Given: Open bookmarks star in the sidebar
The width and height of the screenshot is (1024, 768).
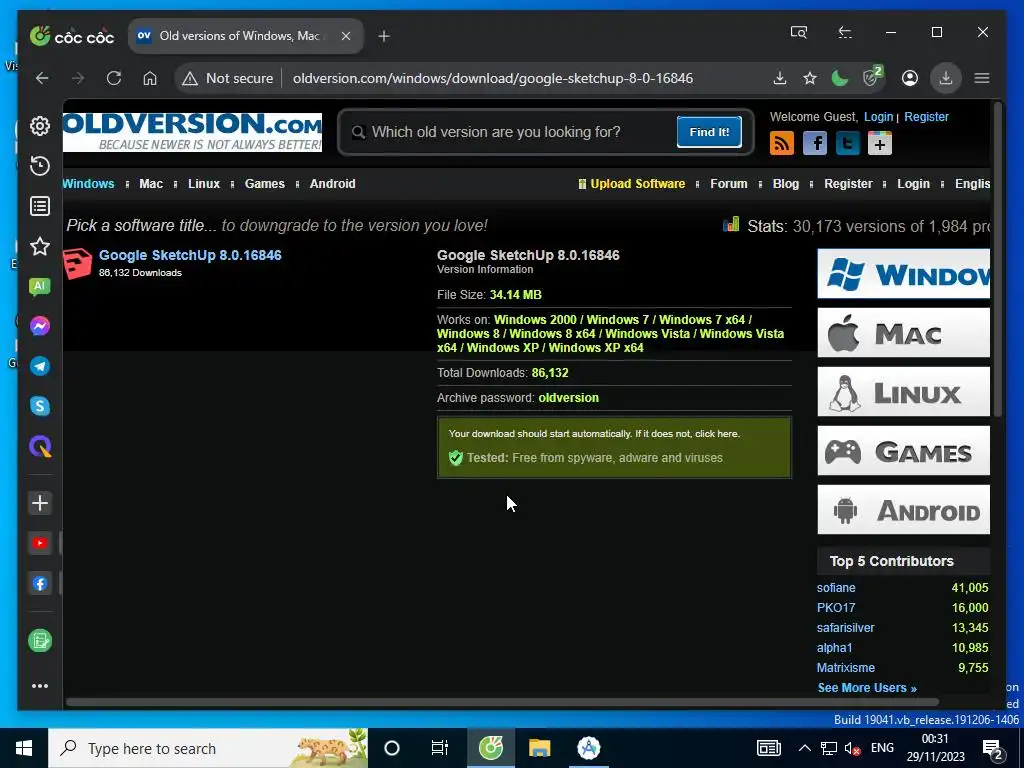Looking at the screenshot, I should click(40, 246).
